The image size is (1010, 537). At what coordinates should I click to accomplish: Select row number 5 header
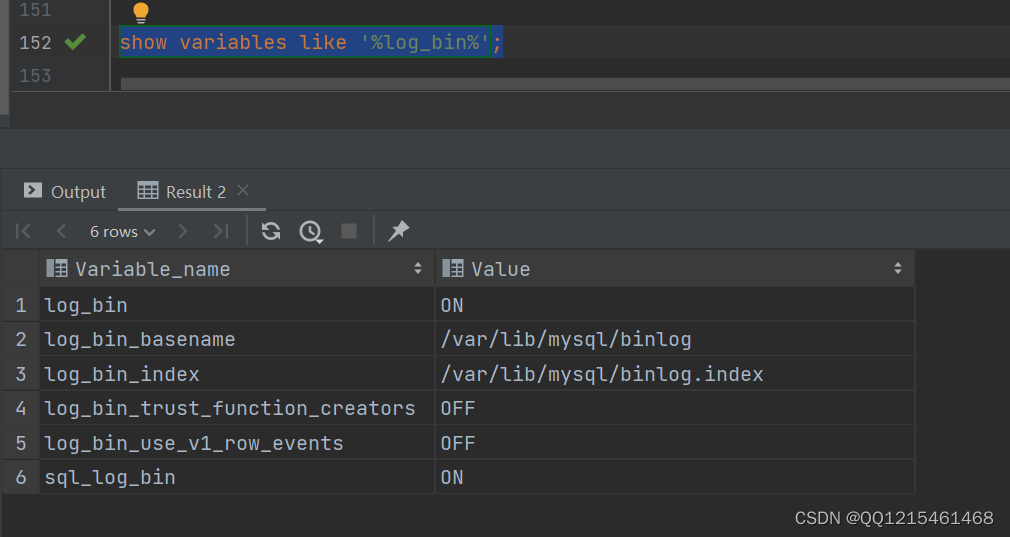(x=21, y=443)
